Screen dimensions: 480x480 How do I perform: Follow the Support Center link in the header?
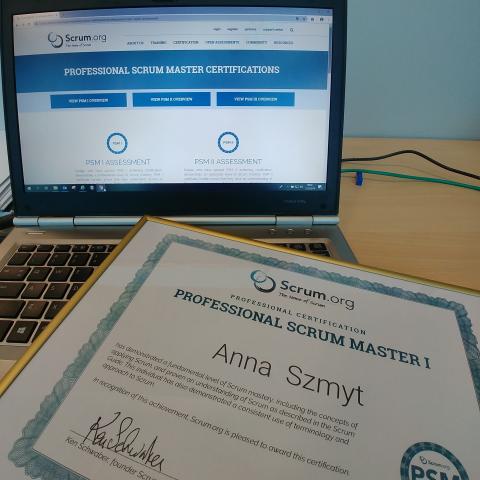click(x=273, y=30)
